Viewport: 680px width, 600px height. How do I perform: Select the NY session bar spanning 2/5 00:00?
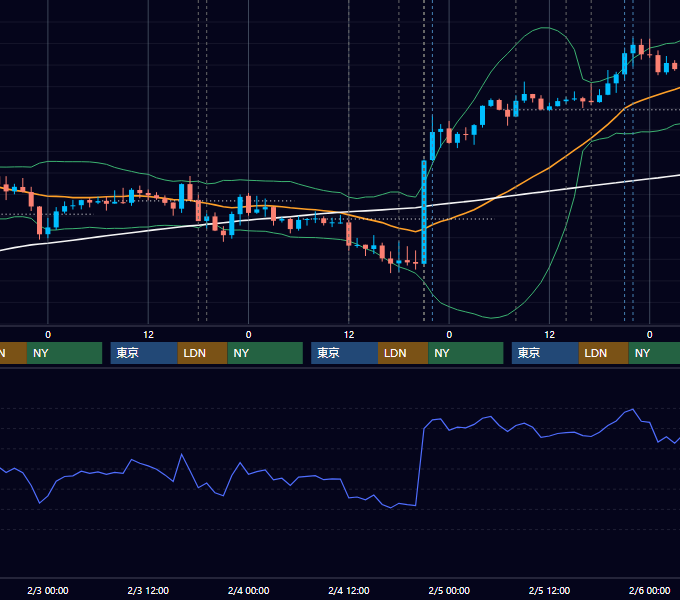466,353
